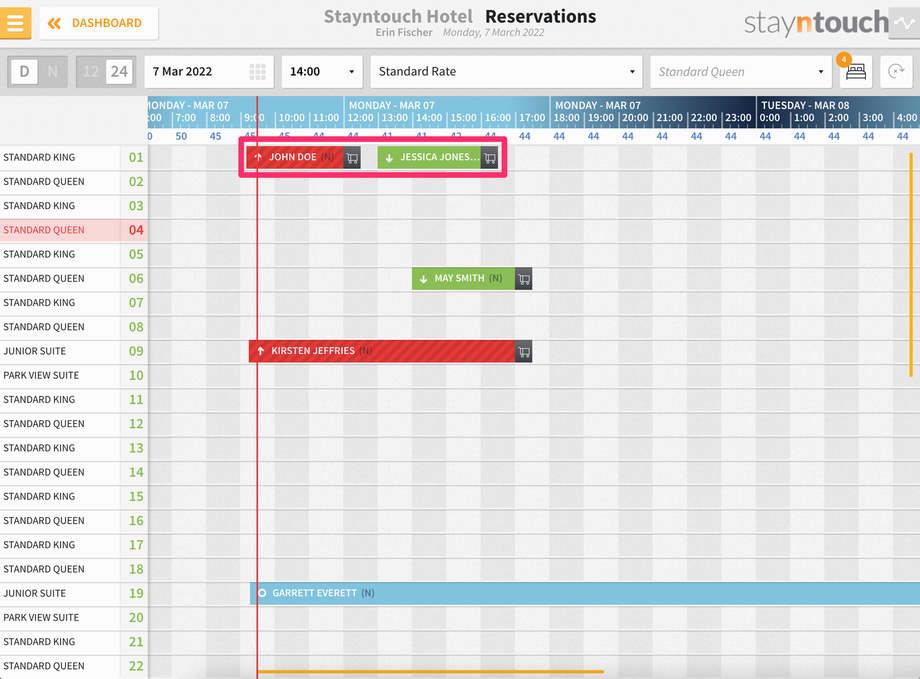Open Jessica Jones reservation block
The width and height of the screenshot is (920, 679).
[429, 157]
